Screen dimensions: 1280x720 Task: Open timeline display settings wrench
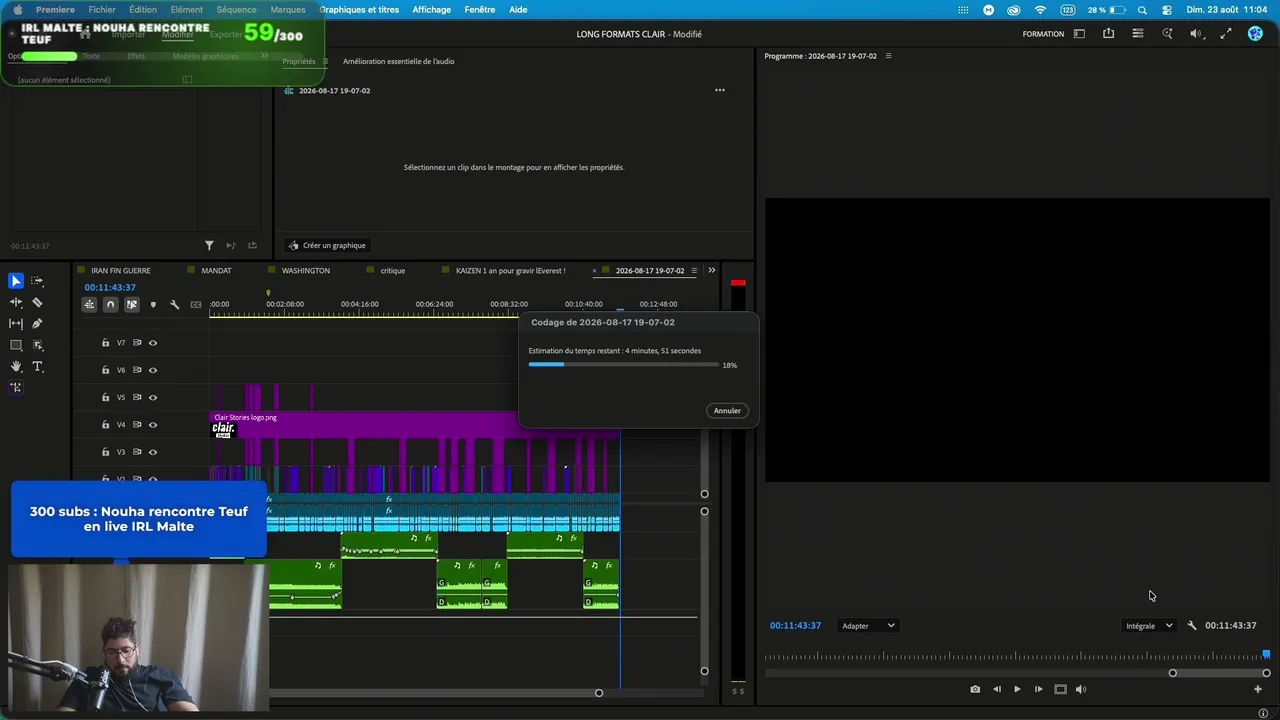(174, 304)
